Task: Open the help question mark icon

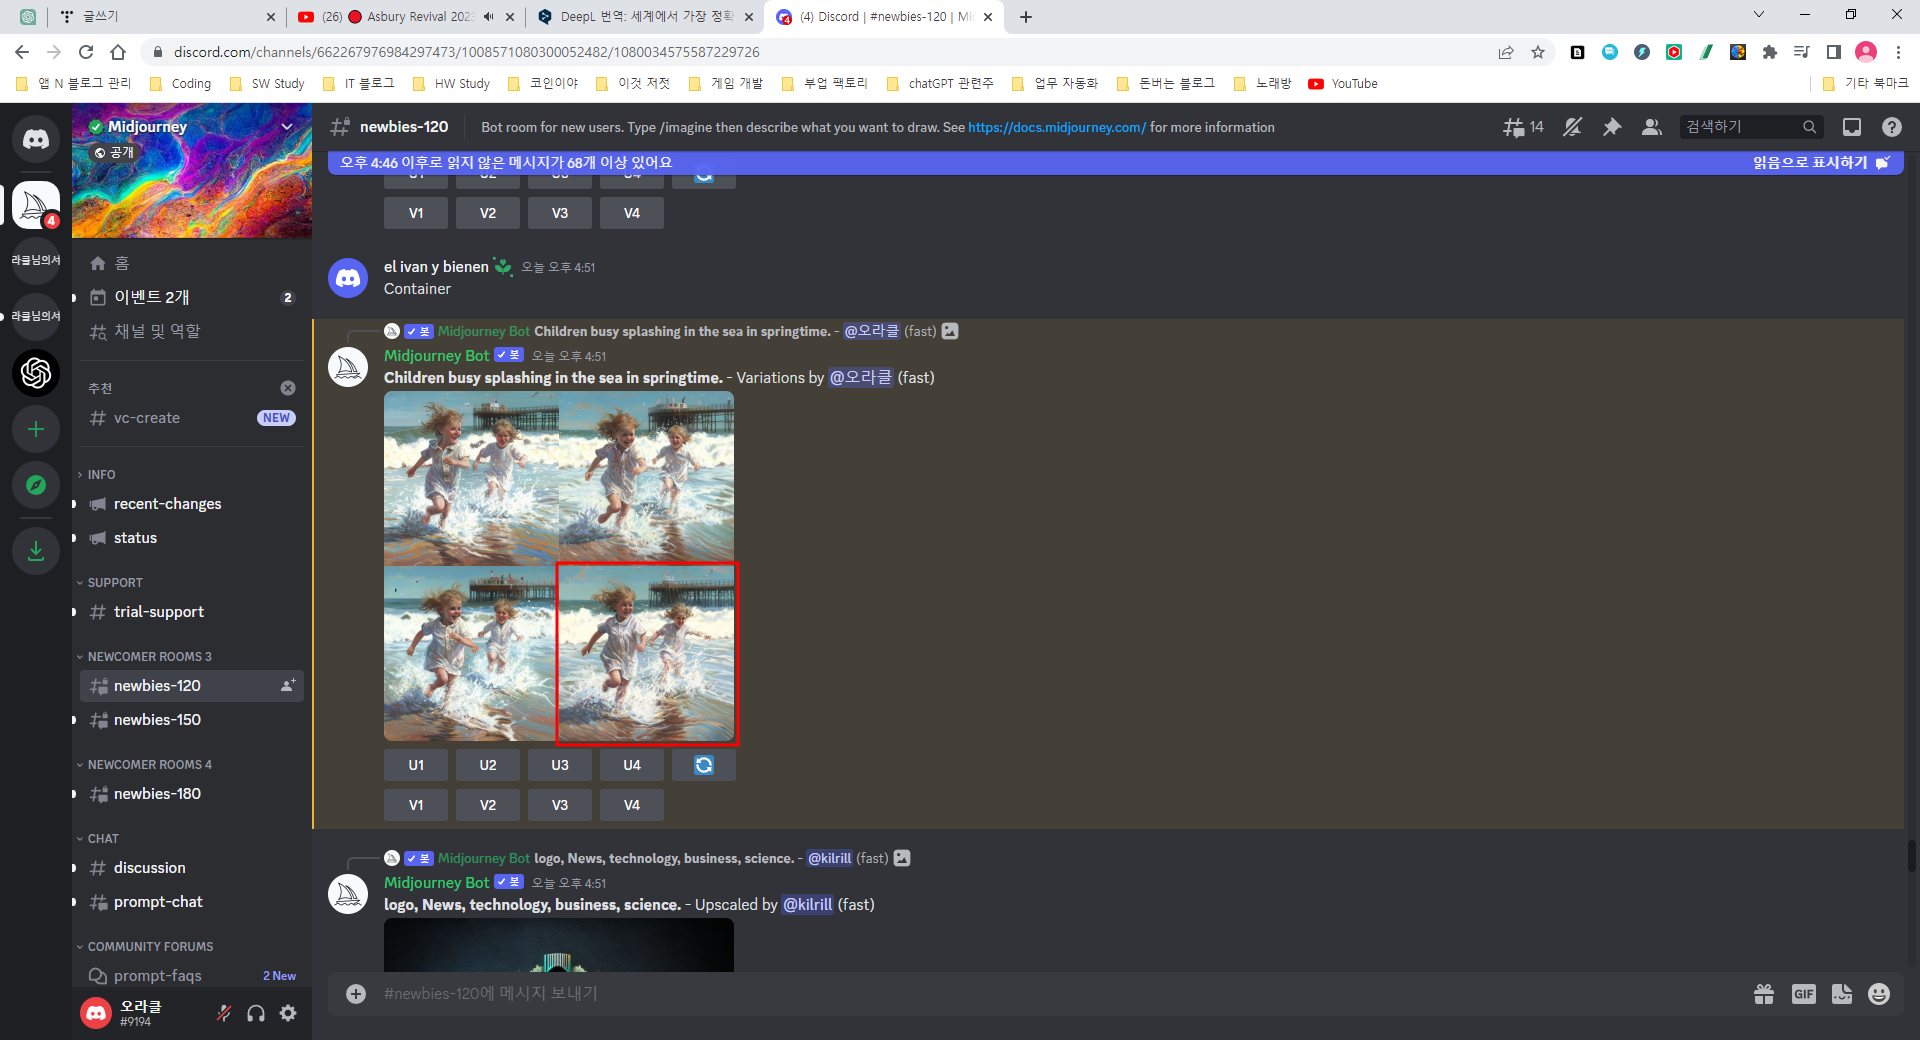Action: (x=1892, y=127)
